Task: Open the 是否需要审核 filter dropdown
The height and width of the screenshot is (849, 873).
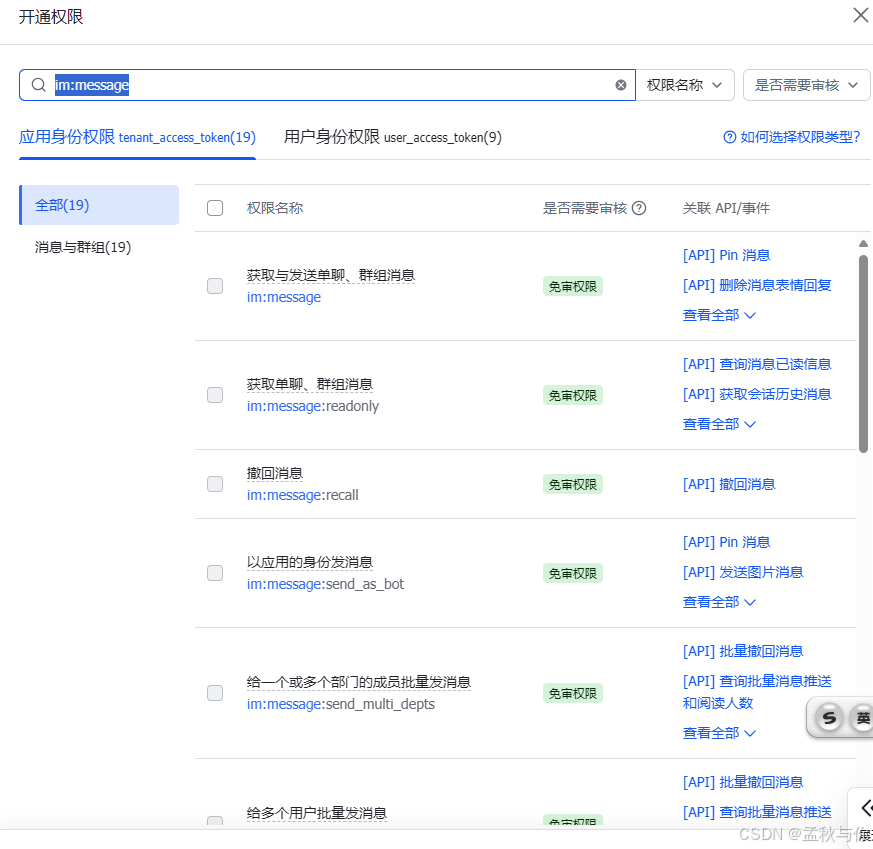Action: tap(806, 85)
